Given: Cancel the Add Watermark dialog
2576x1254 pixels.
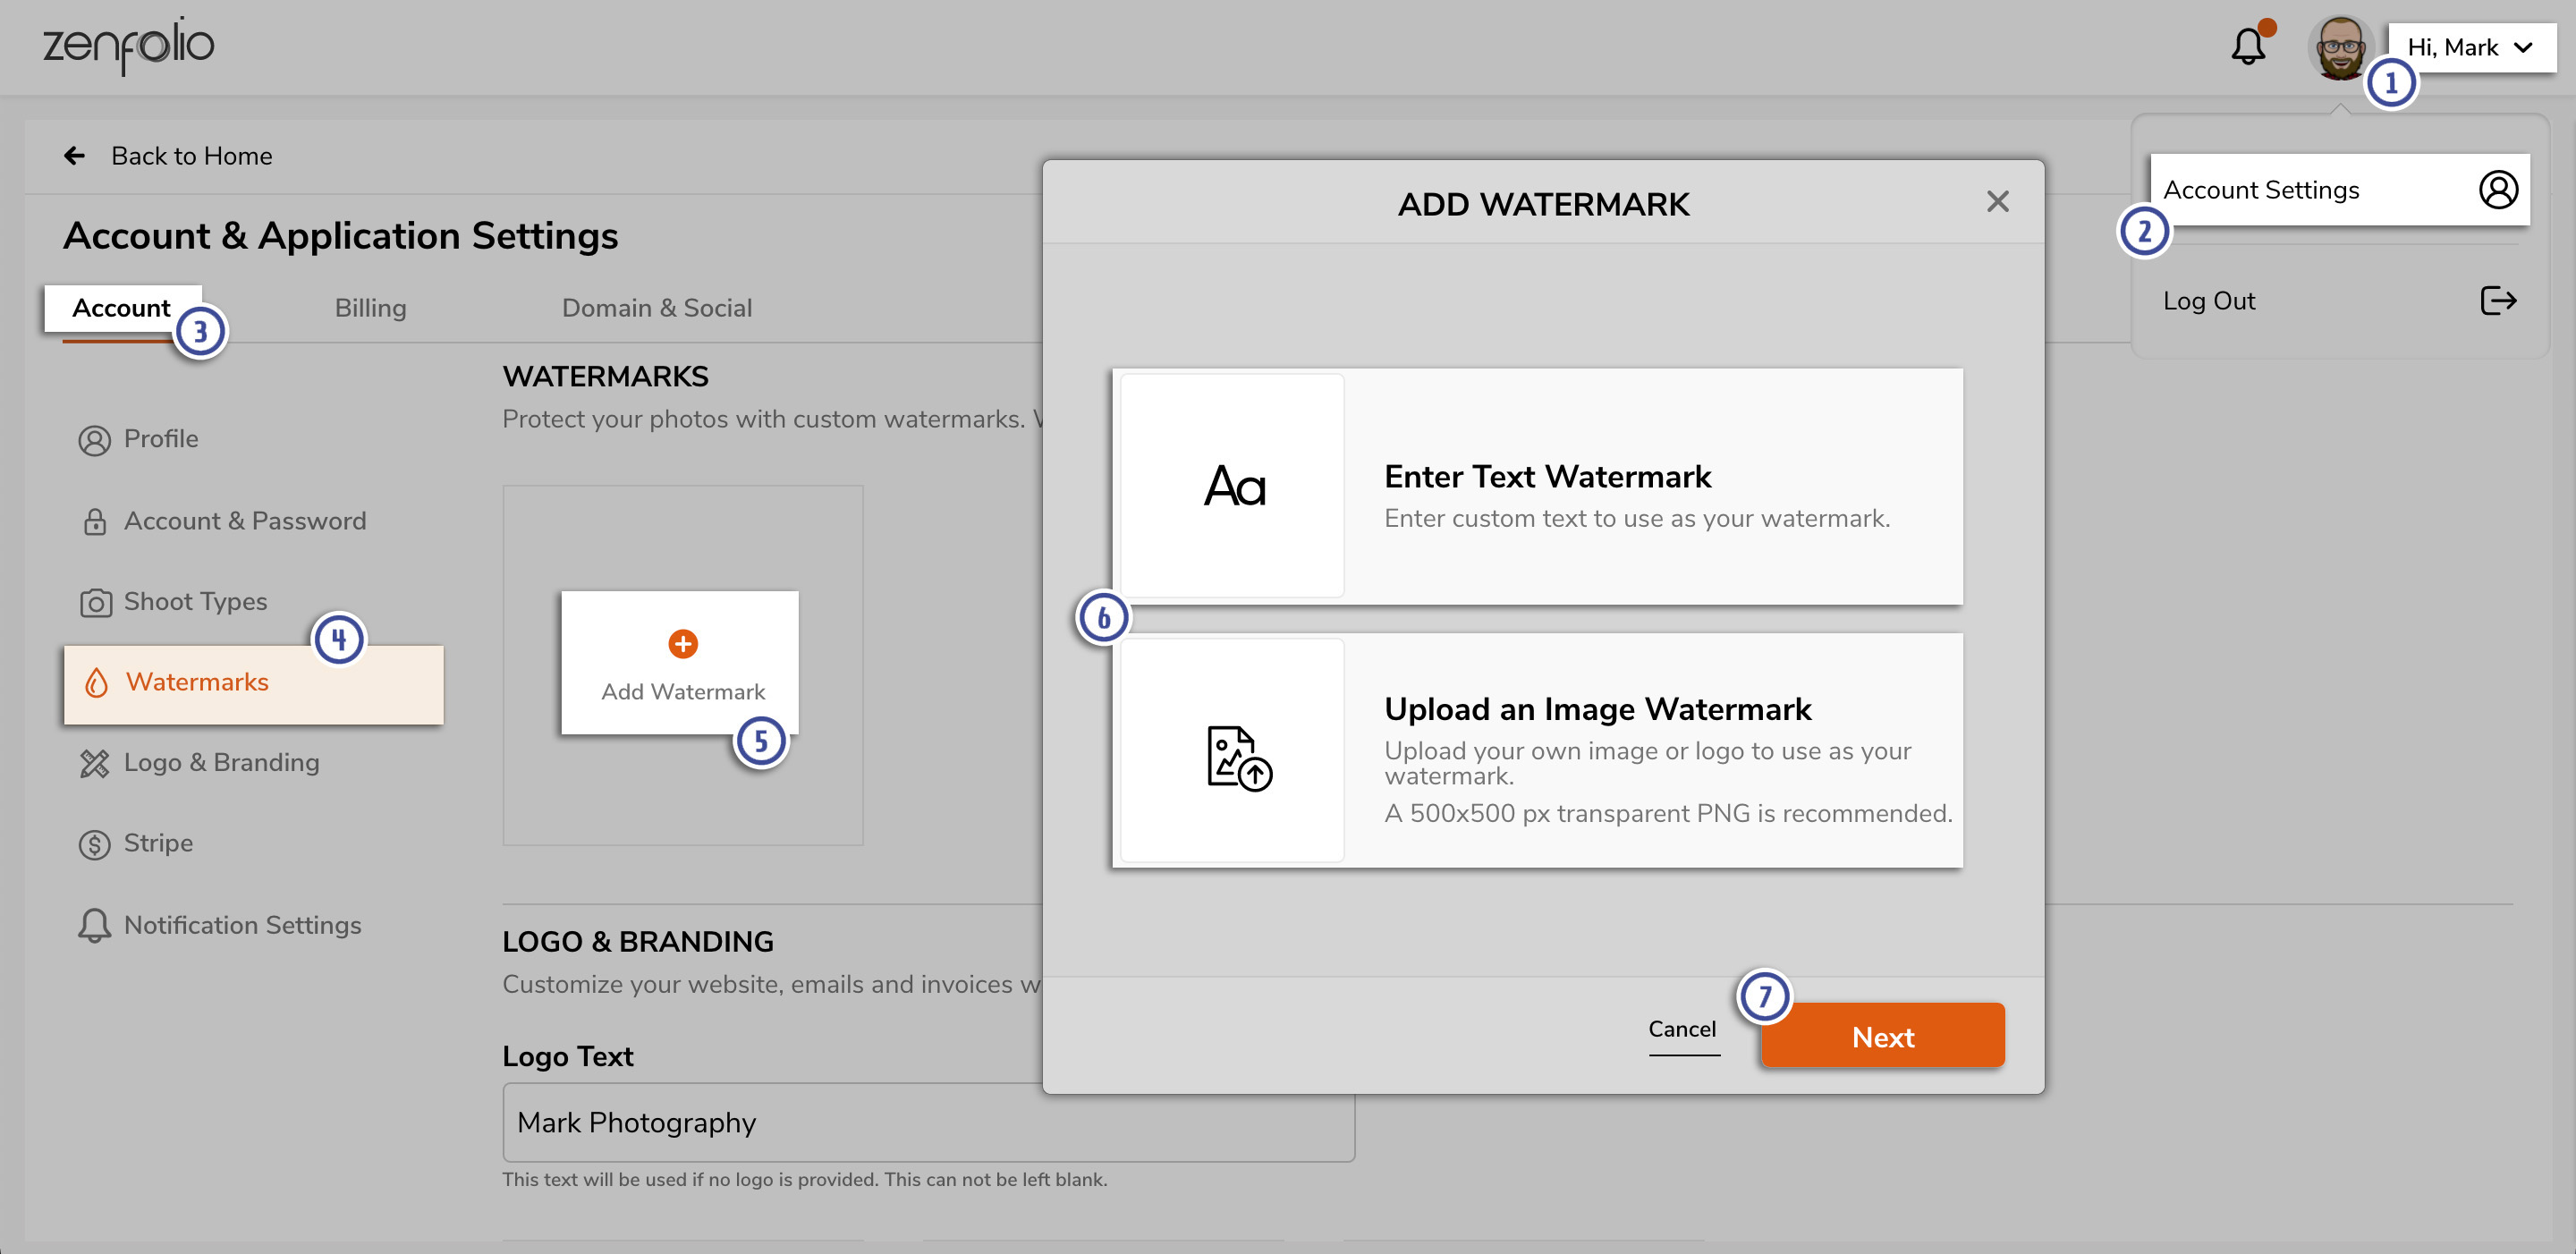Looking at the screenshot, I should tap(1683, 1029).
